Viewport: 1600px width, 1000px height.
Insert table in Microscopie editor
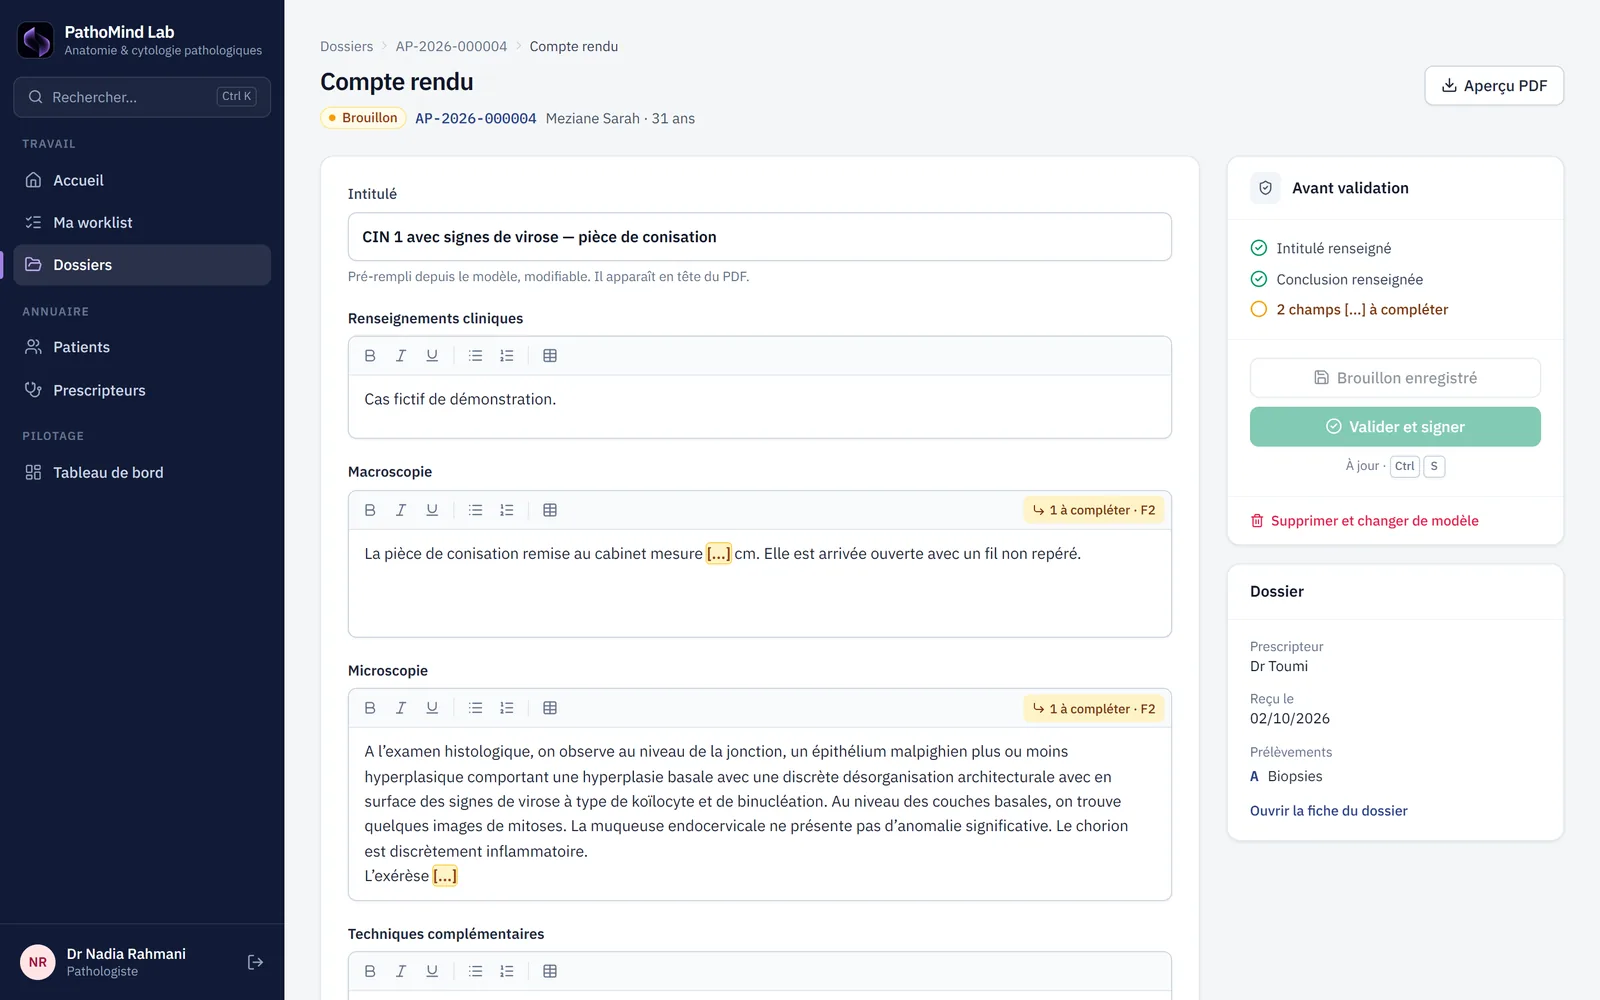[550, 708]
